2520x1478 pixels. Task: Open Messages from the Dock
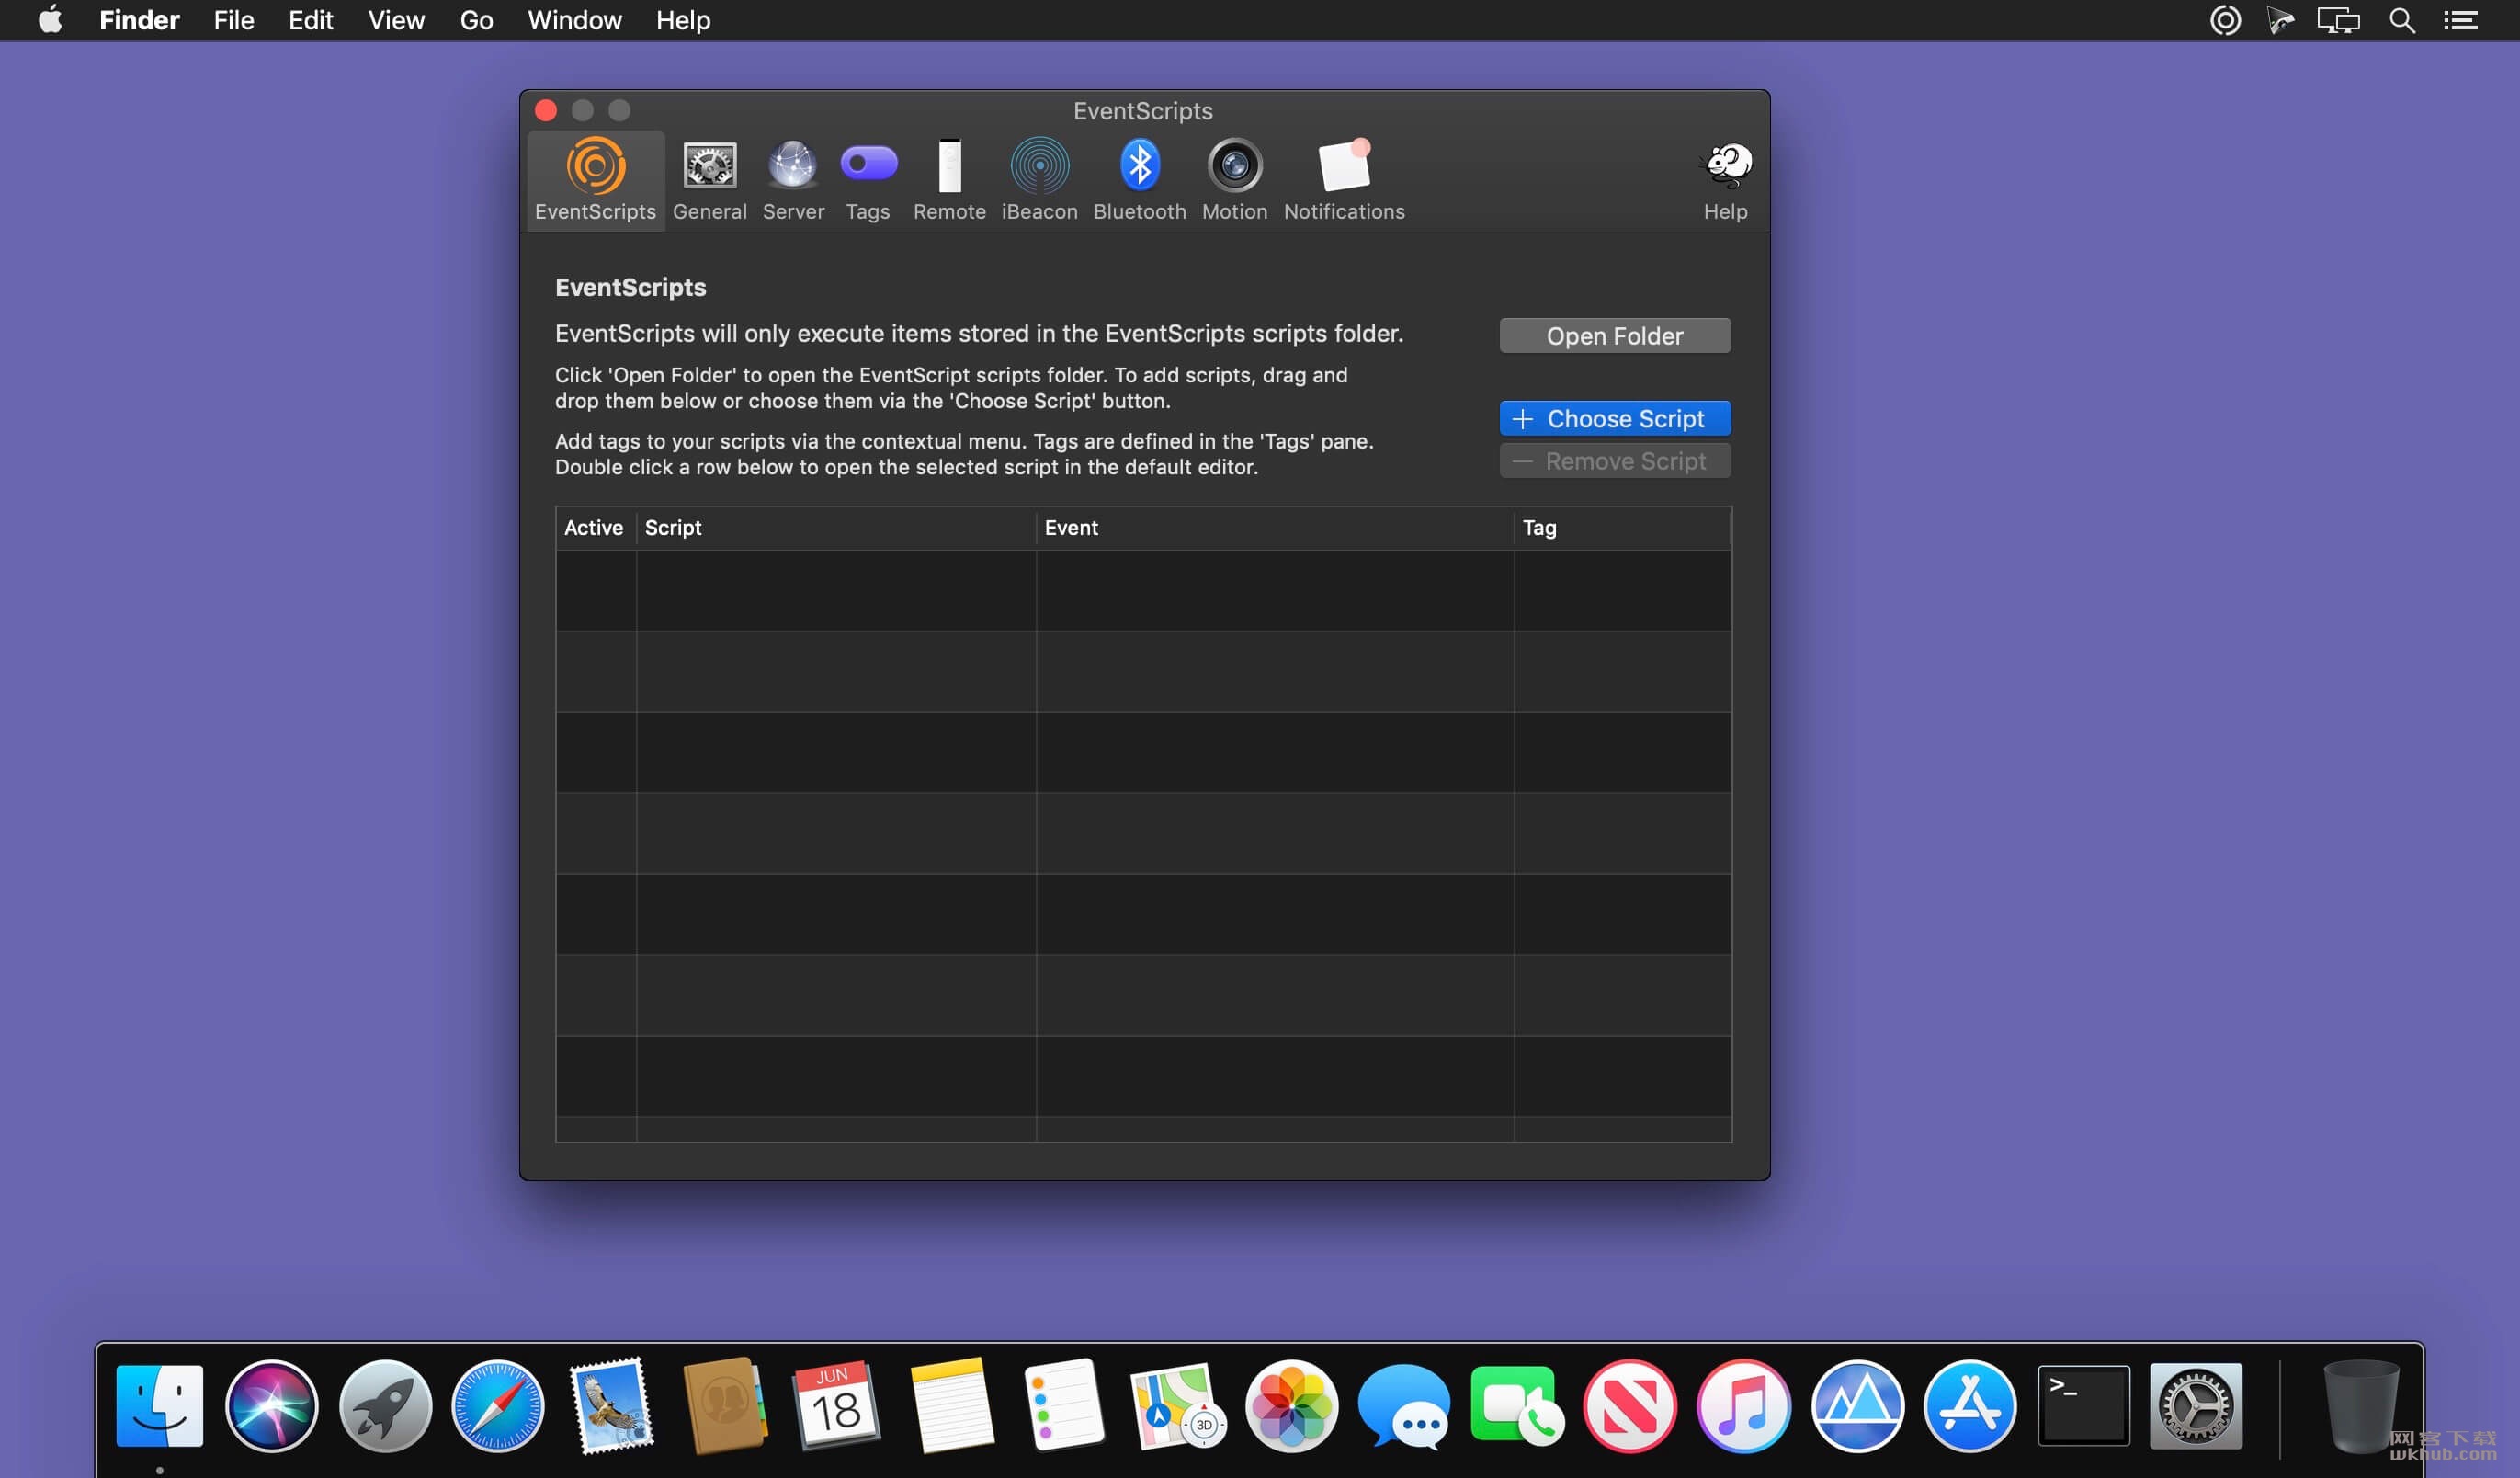pos(1404,1406)
